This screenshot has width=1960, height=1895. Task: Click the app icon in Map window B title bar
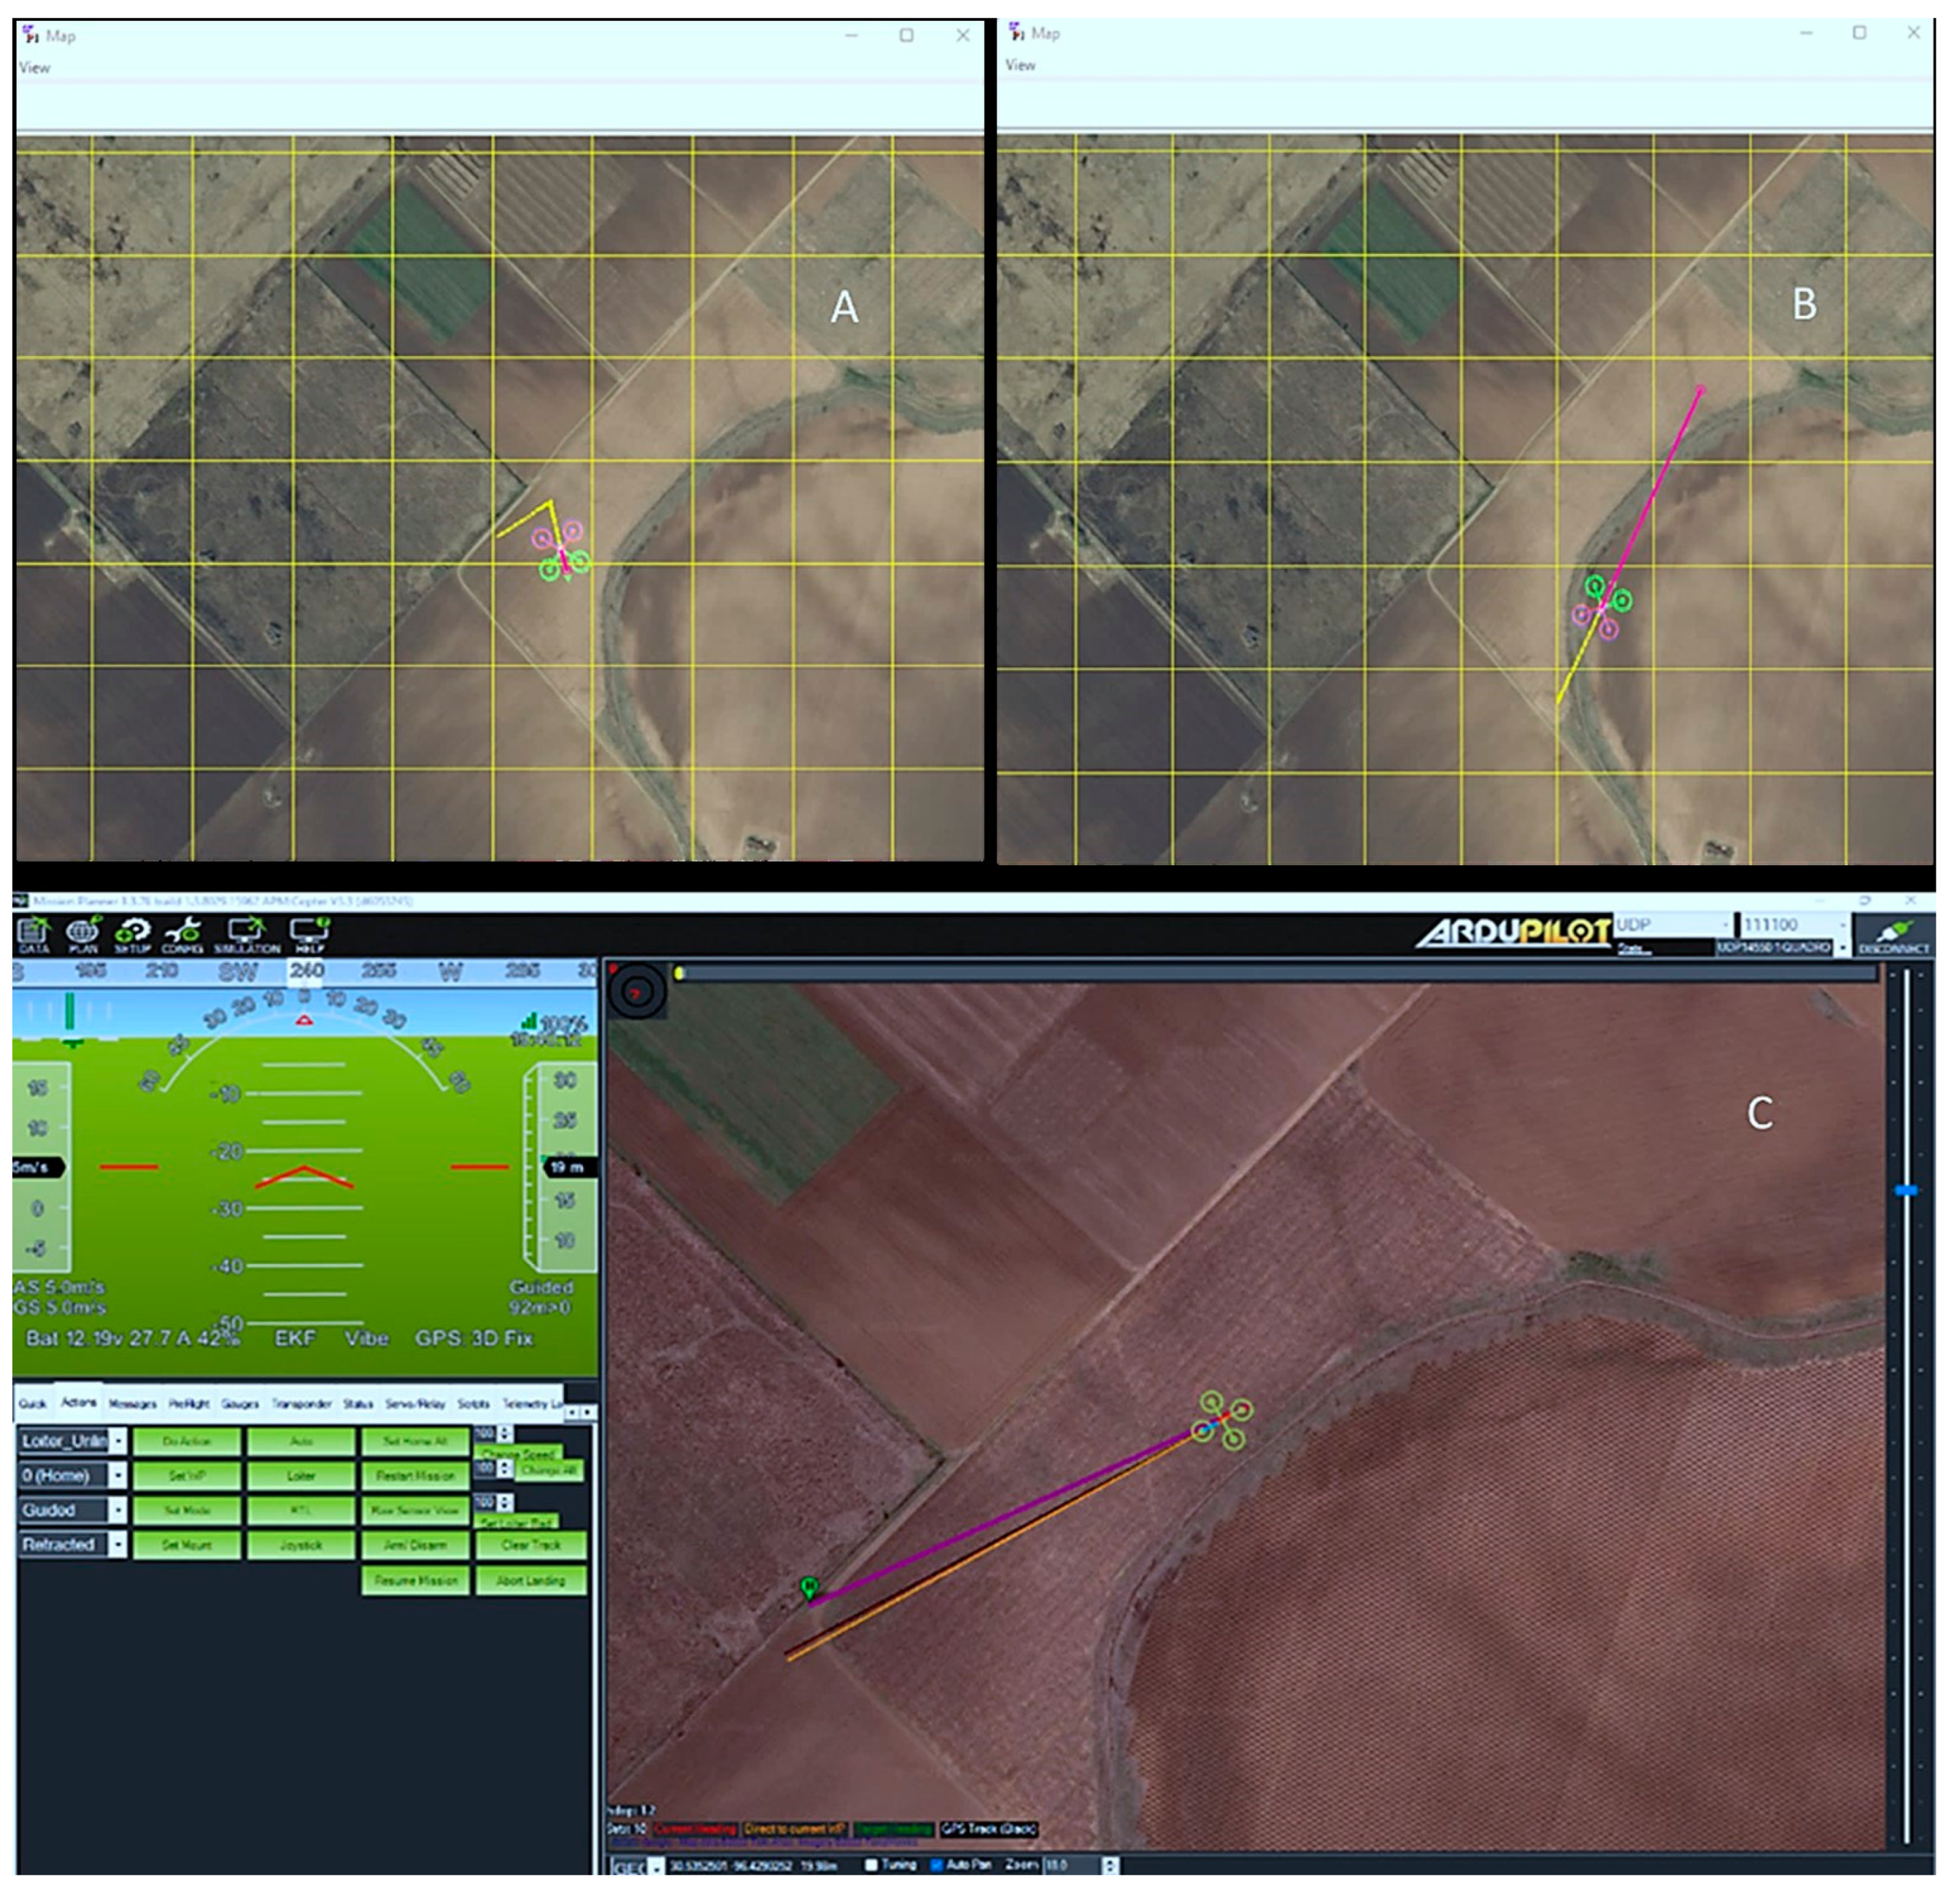tap(1017, 32)
